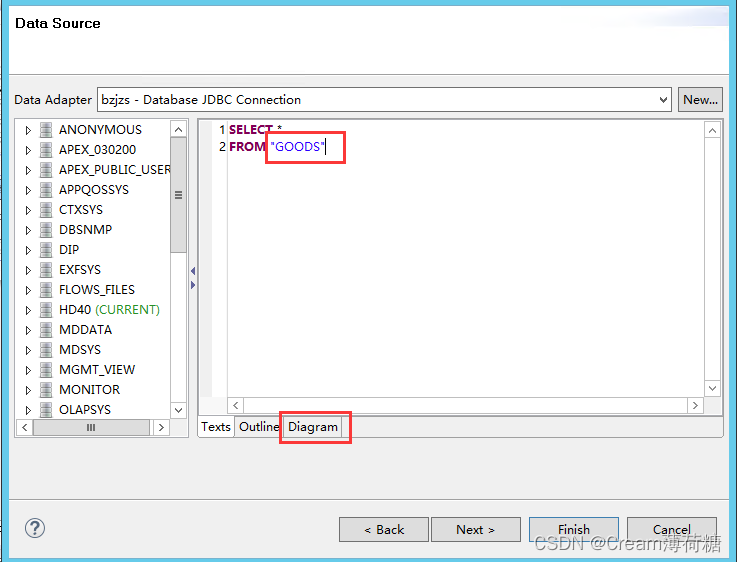
Task: Expand the DBSNMP schema node
Action: point(28,230)
